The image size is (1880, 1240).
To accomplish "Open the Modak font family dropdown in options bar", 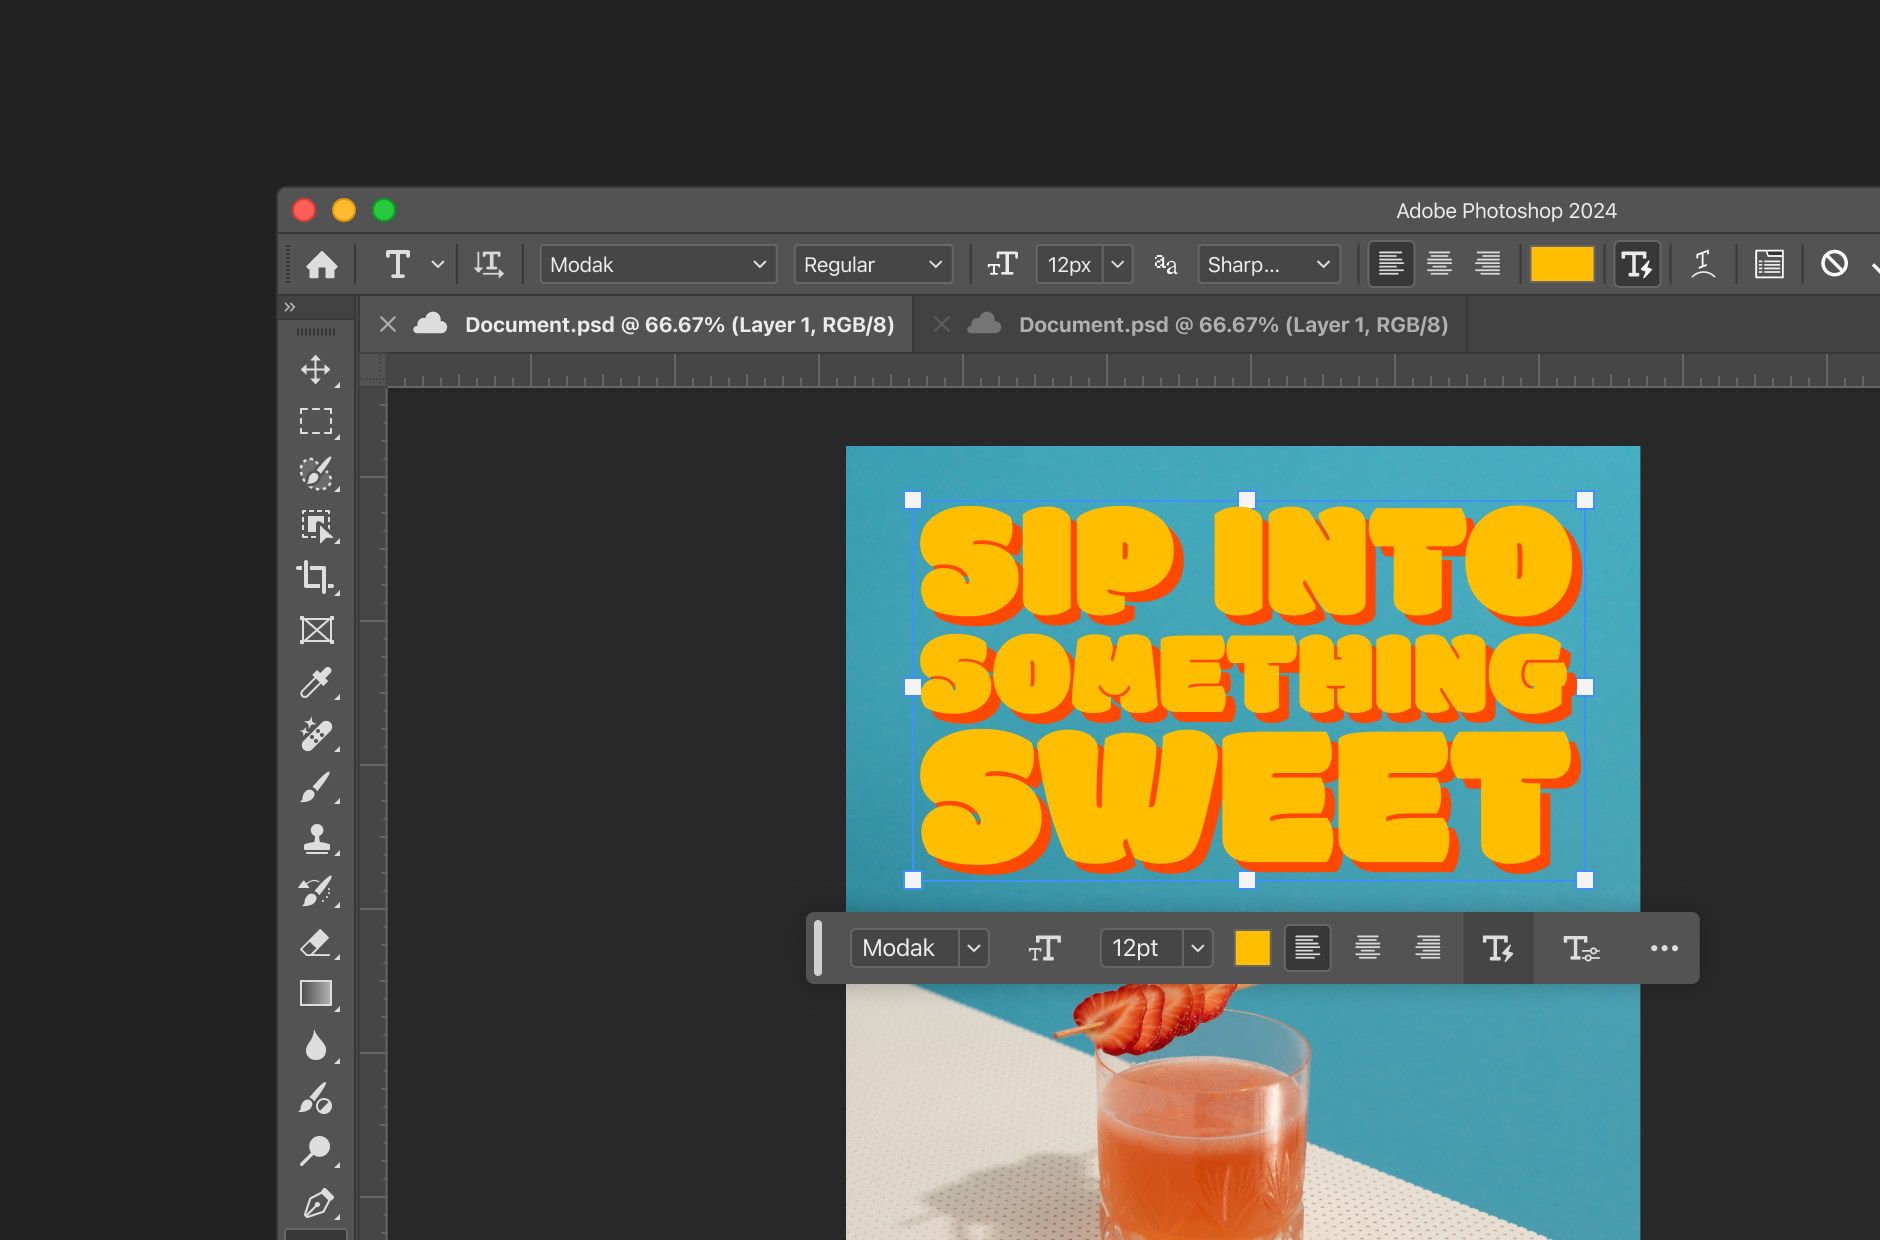I will click(658, 265).
